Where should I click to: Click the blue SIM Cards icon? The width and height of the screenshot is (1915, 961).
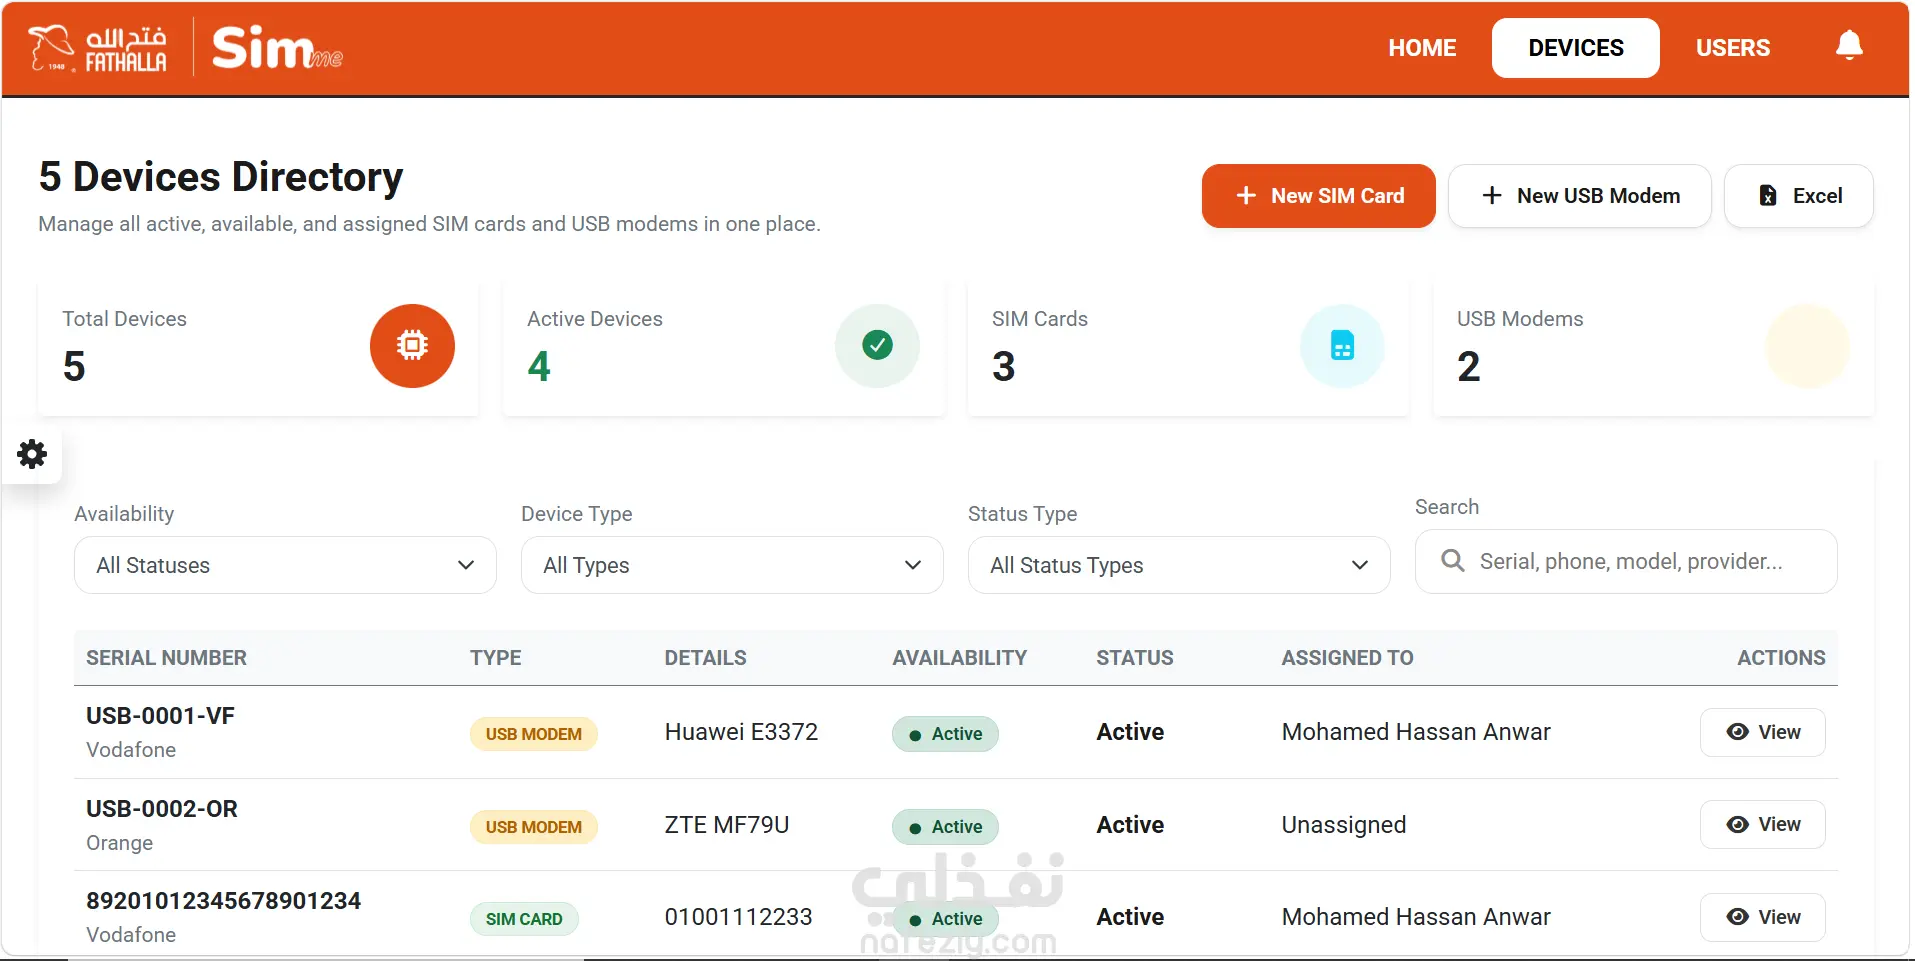1342,346
